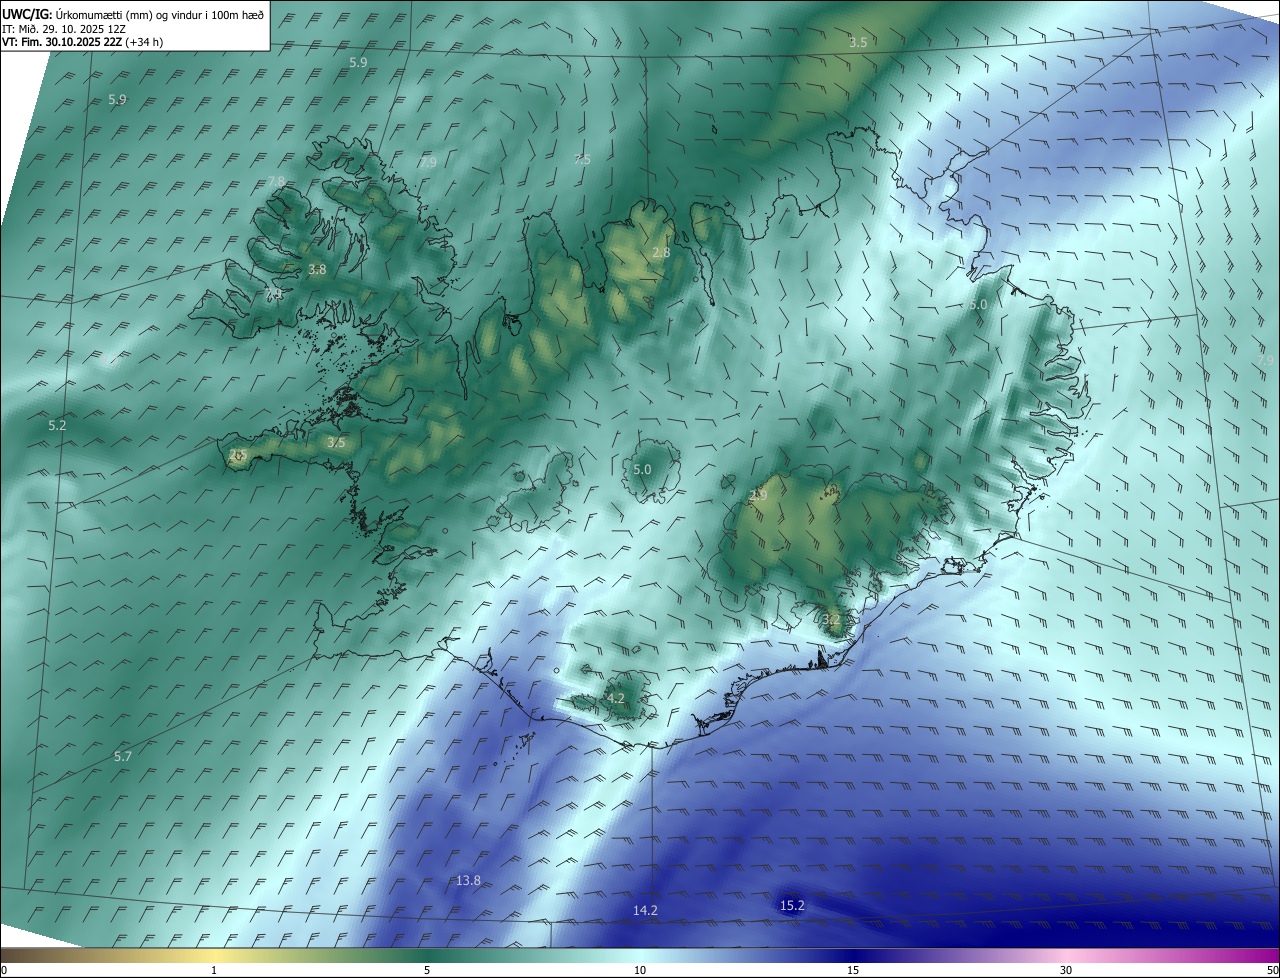
Task: Click the colour scale tick label 0
Action: [x=3, y=970]
